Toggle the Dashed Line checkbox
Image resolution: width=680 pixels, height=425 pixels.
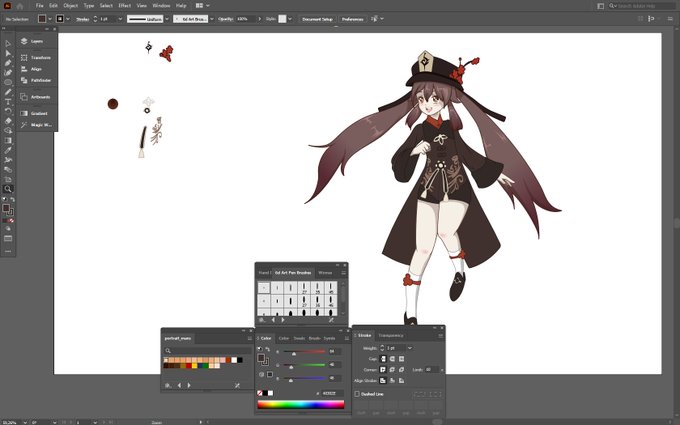coord(357,394)
